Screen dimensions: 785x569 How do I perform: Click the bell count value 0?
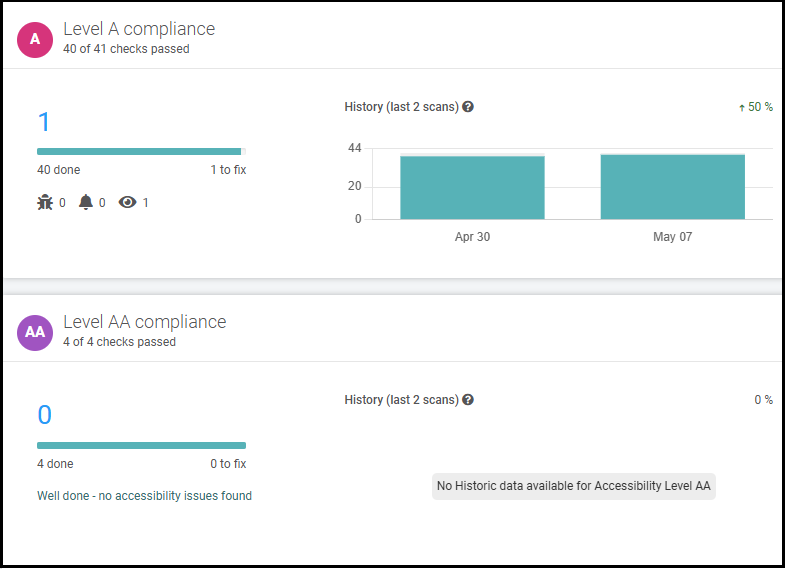102,203
